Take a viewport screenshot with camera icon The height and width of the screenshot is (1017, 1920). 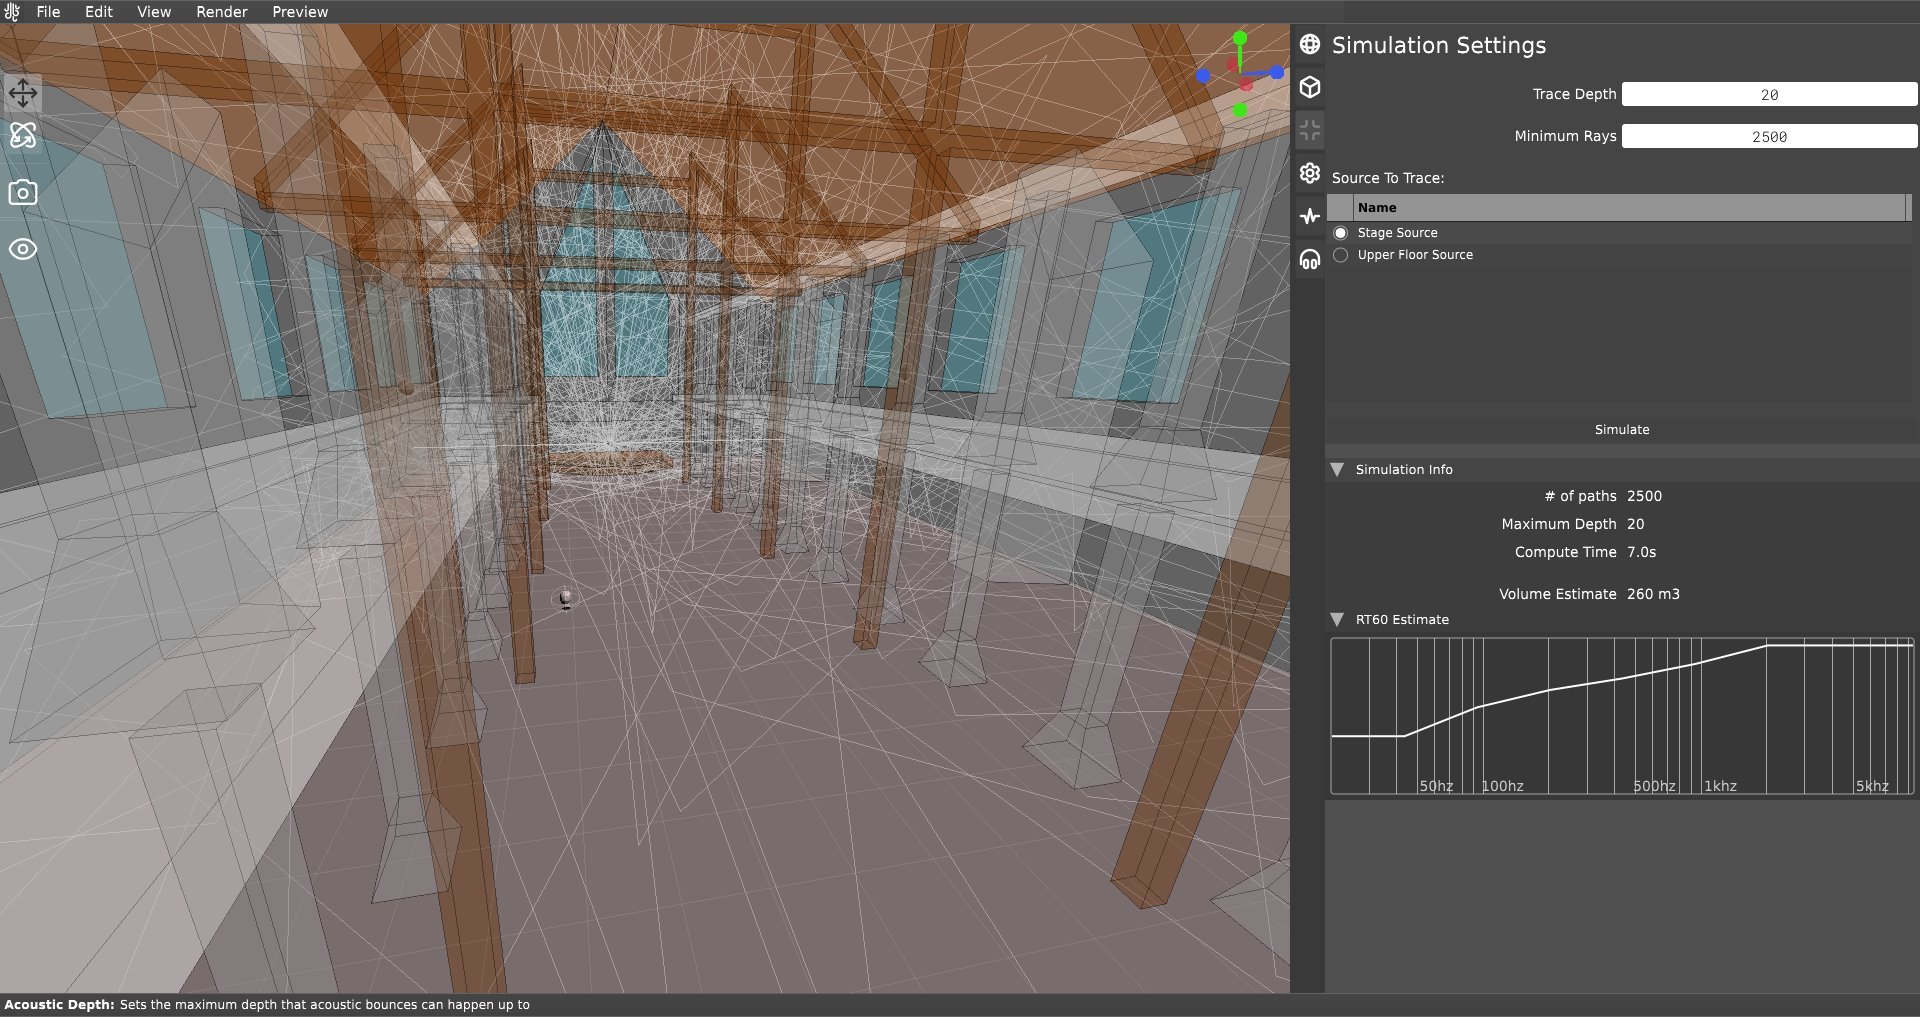tap(22, 193)
